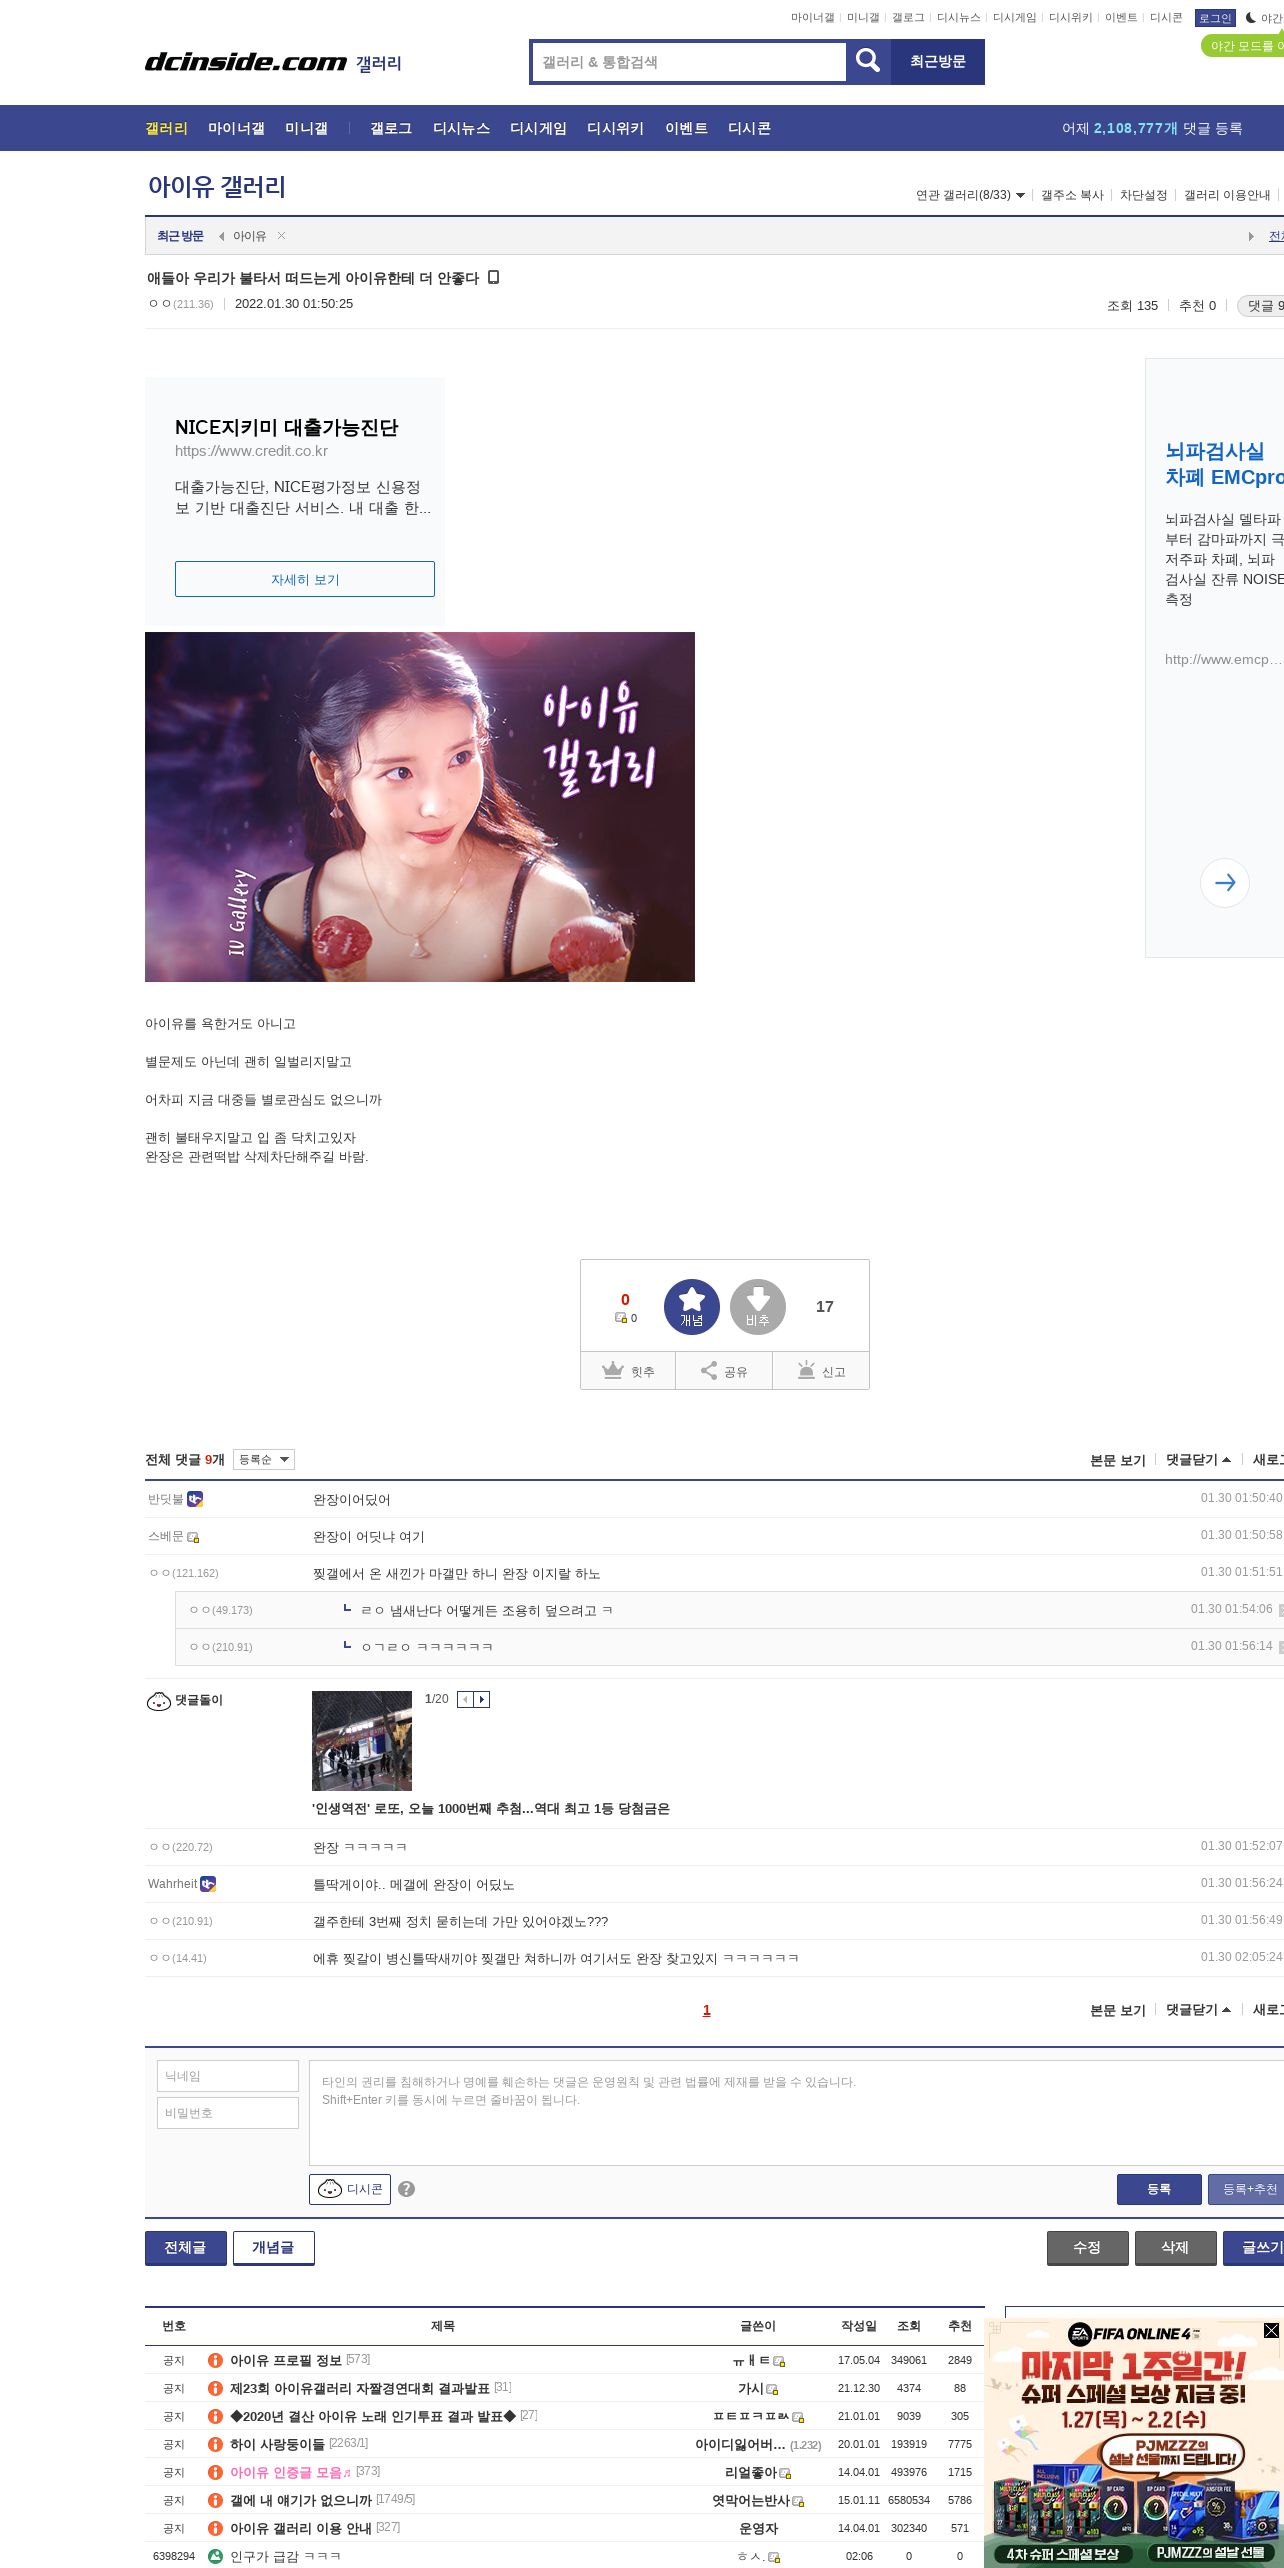1284x2568 pixels.
Task: Close the 아이유 recent visit tag
Action: coord(282,236)
